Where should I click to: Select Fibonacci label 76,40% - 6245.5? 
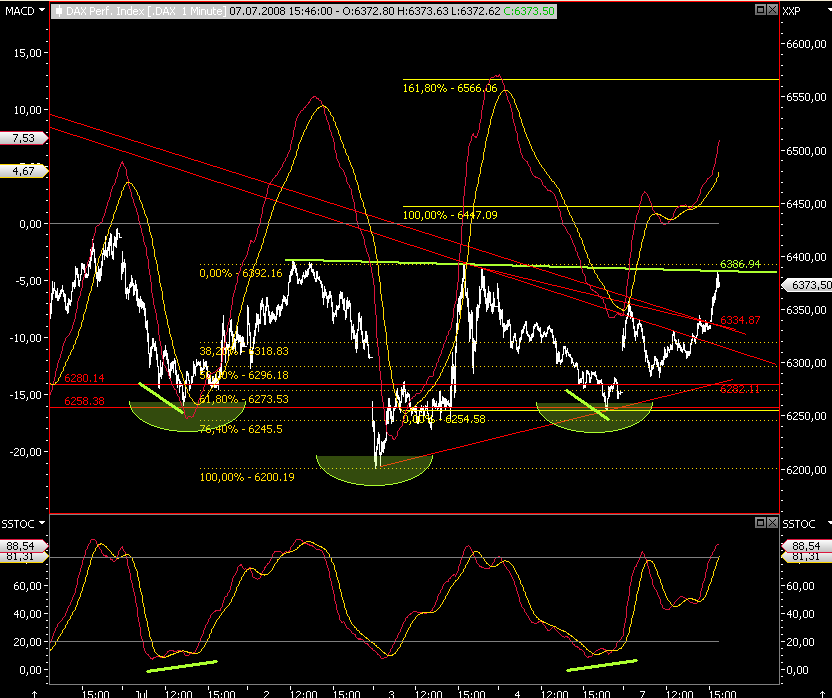(x=241, y=429)
